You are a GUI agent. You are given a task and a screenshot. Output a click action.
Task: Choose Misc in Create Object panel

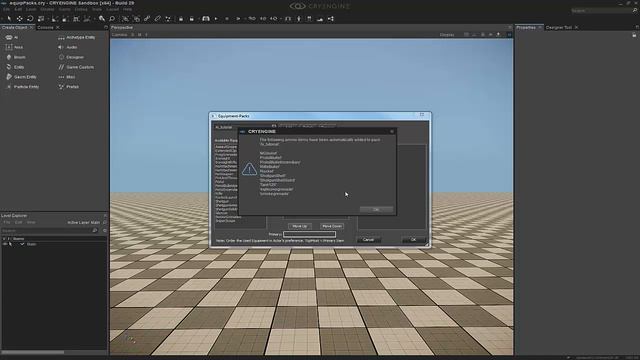[x=67, y=77]
